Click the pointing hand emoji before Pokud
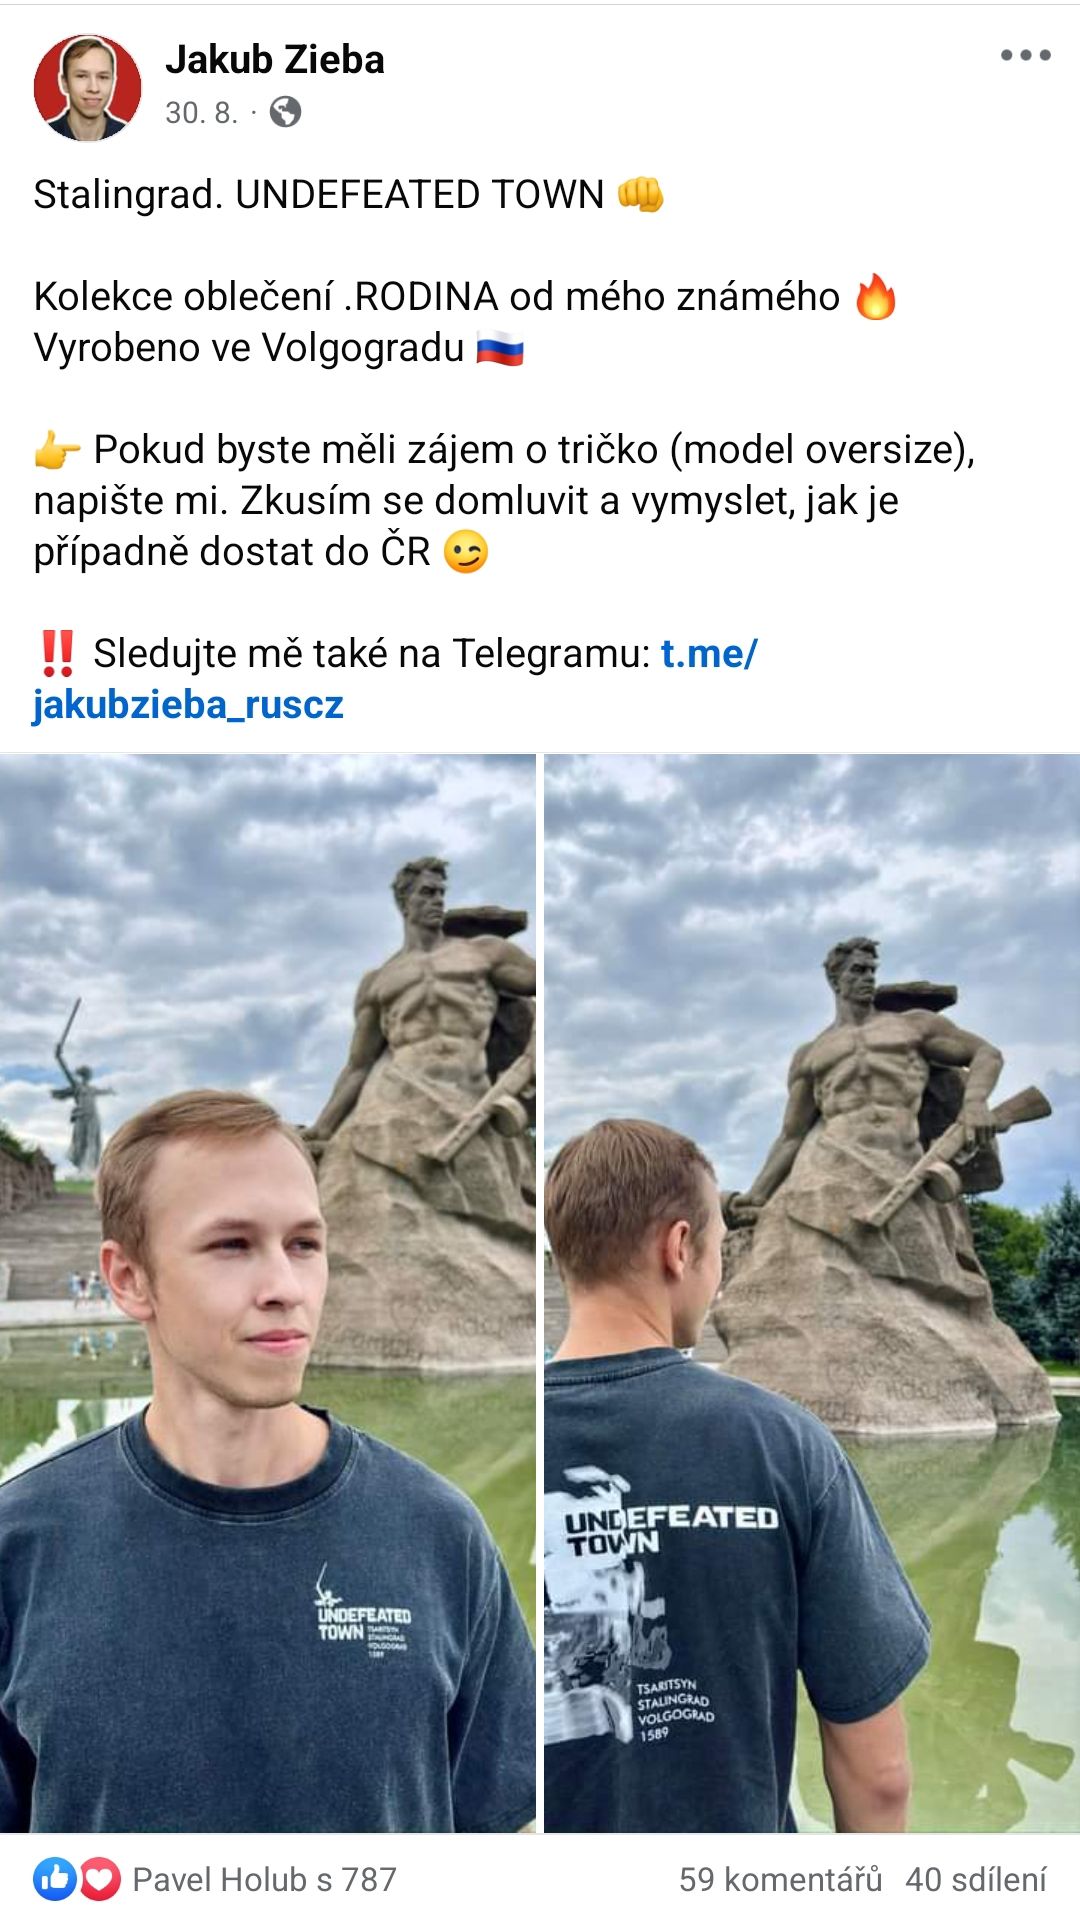Image resolution: width=1080 pixels, height=1921 pixels. [57, 450]
